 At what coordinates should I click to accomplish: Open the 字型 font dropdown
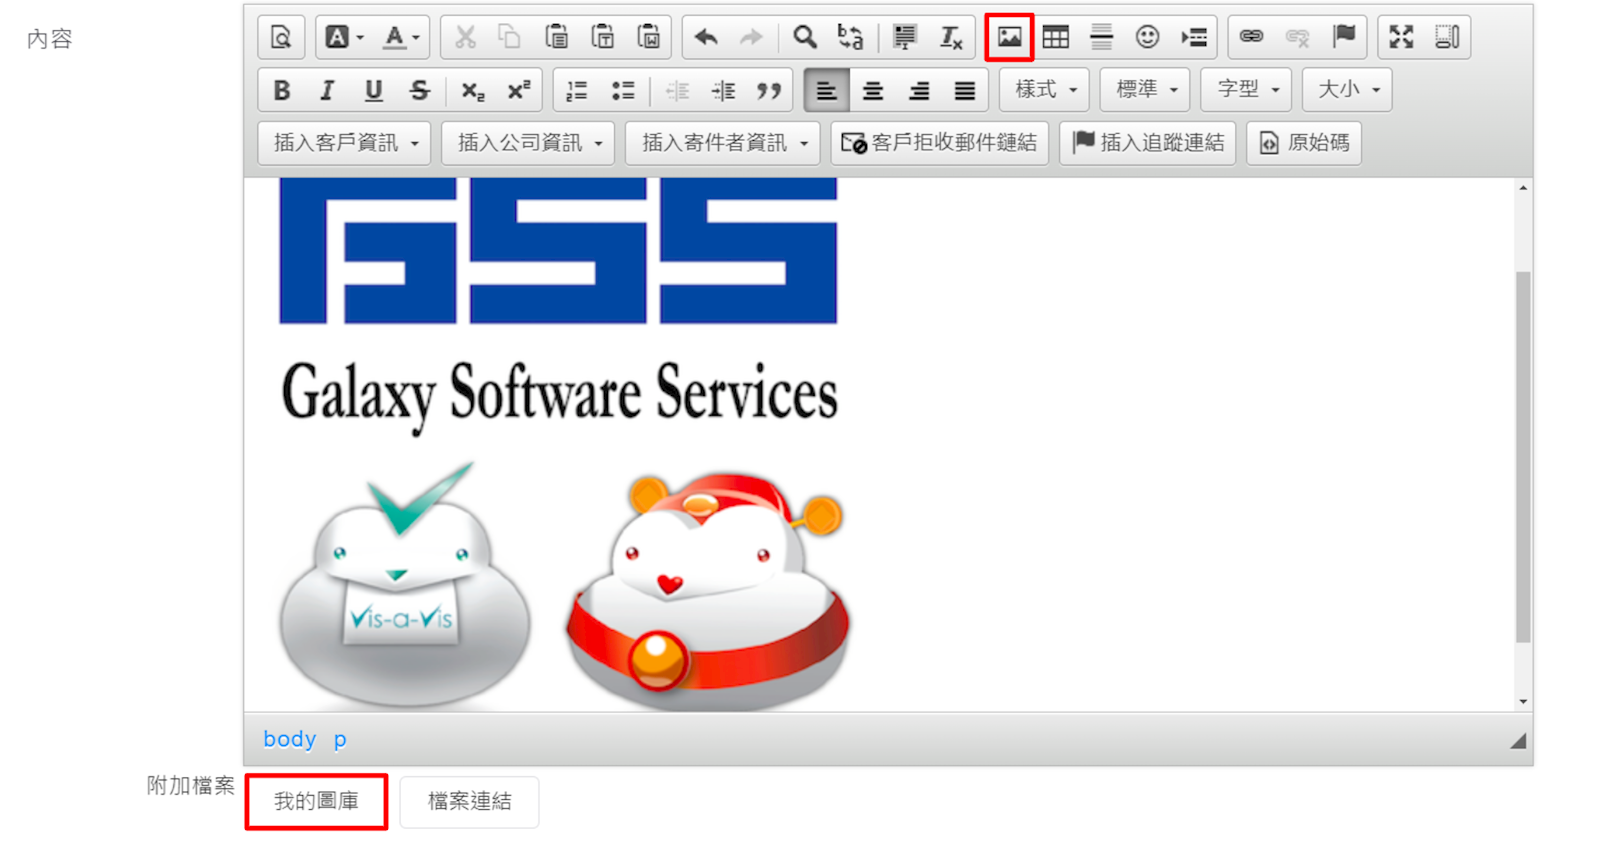1246,90
